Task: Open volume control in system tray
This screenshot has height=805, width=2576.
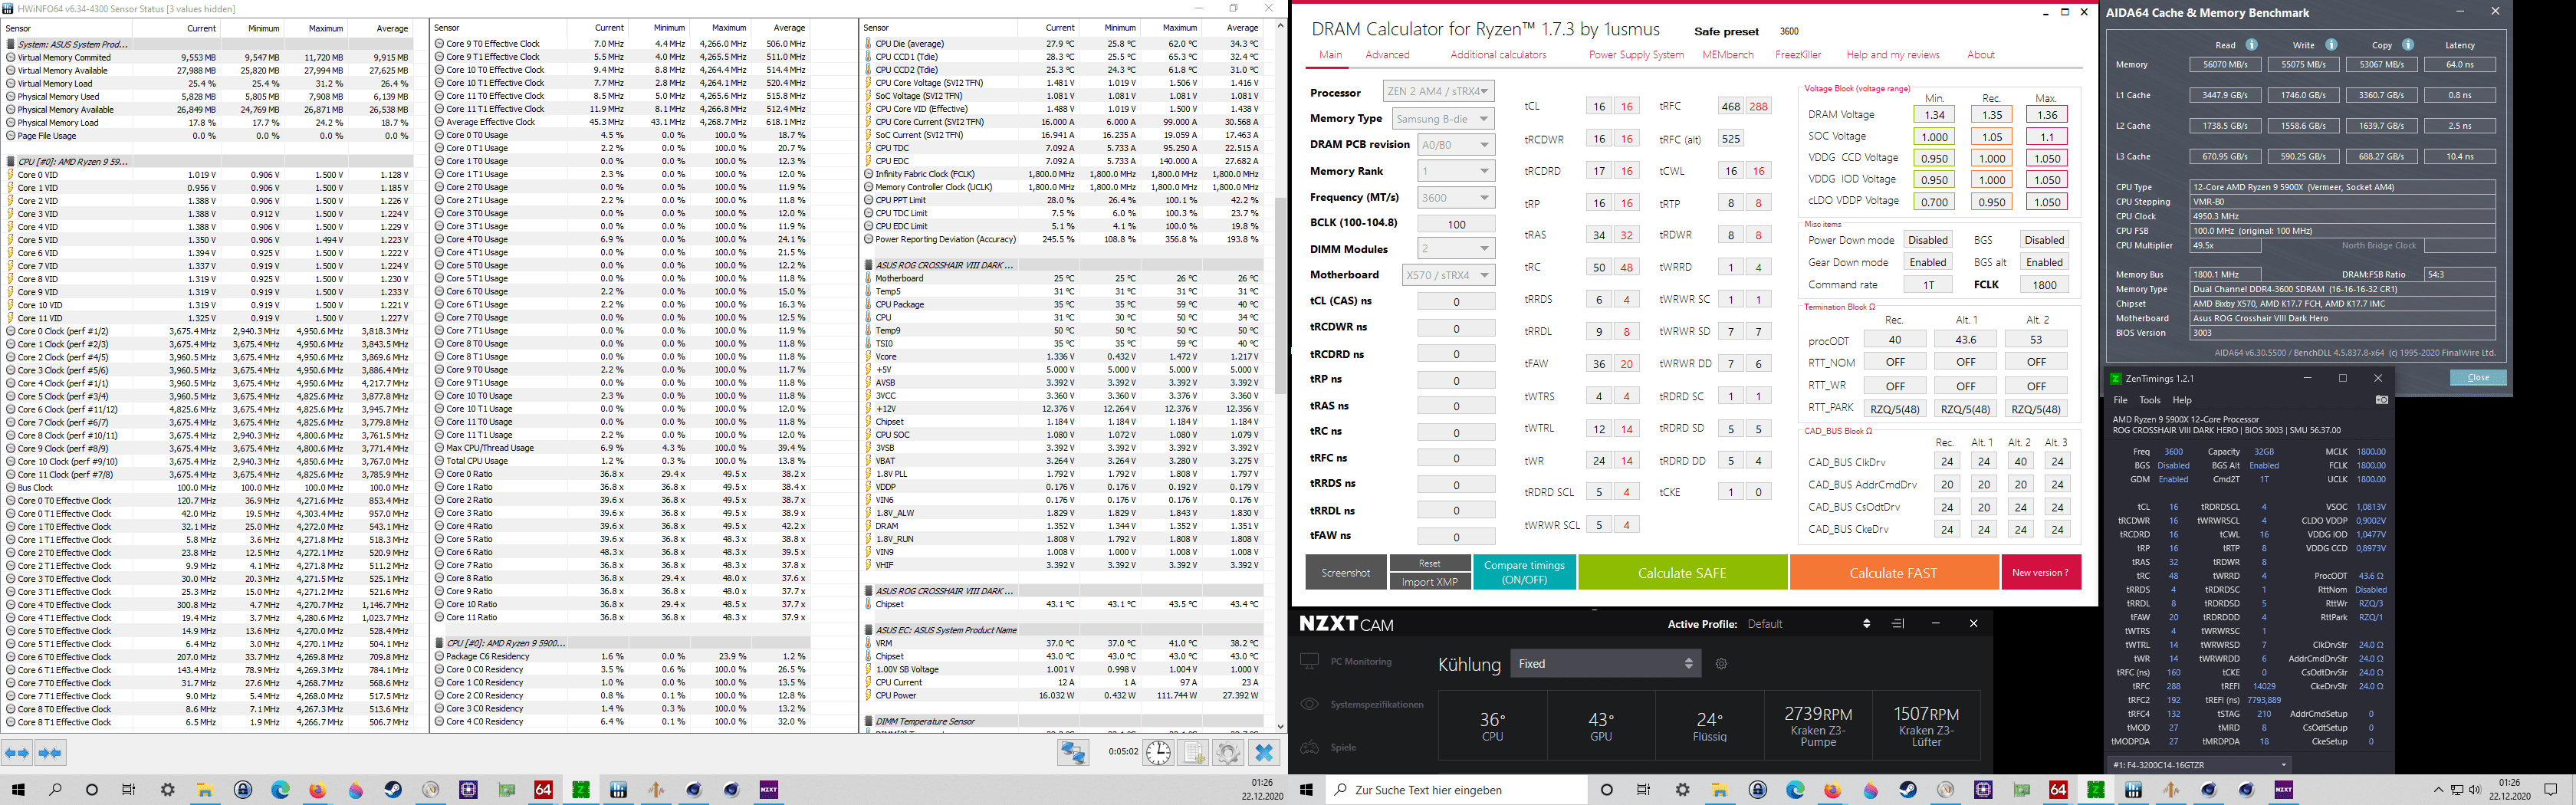Action: 2474,790
